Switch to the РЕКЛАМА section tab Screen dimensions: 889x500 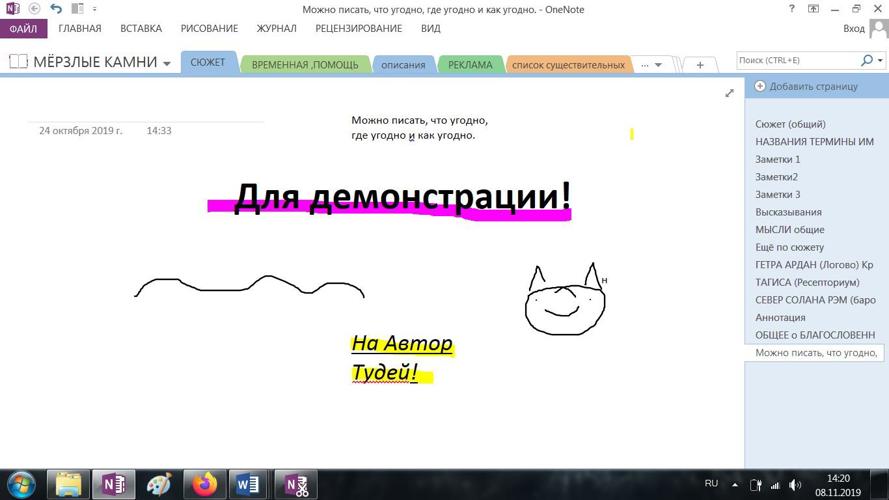click(469, 65)
